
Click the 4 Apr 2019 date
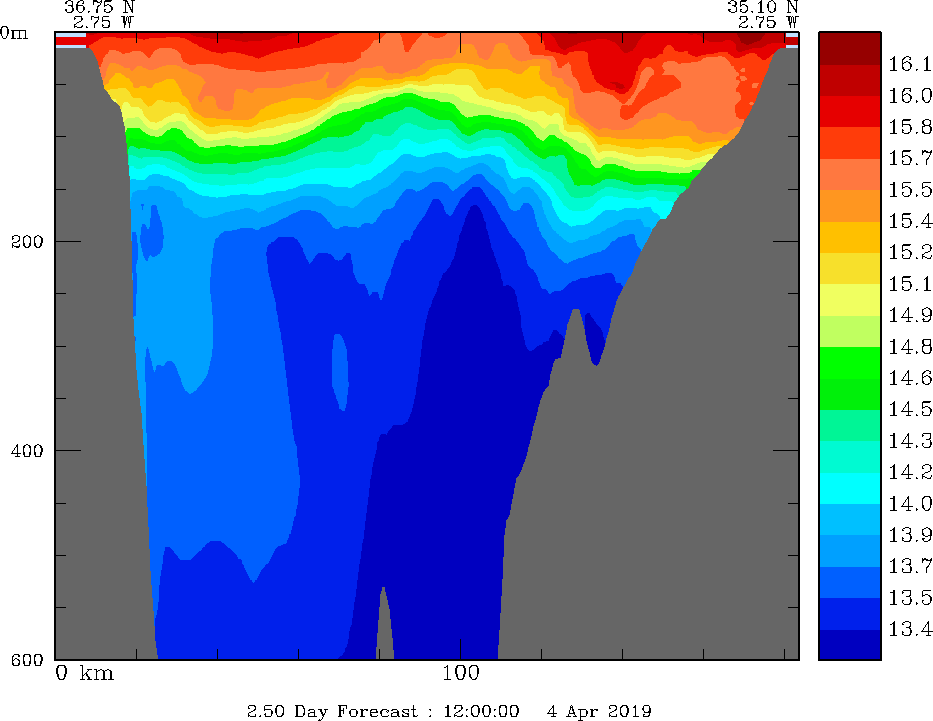pyautogui.click(x=599, y=711)
